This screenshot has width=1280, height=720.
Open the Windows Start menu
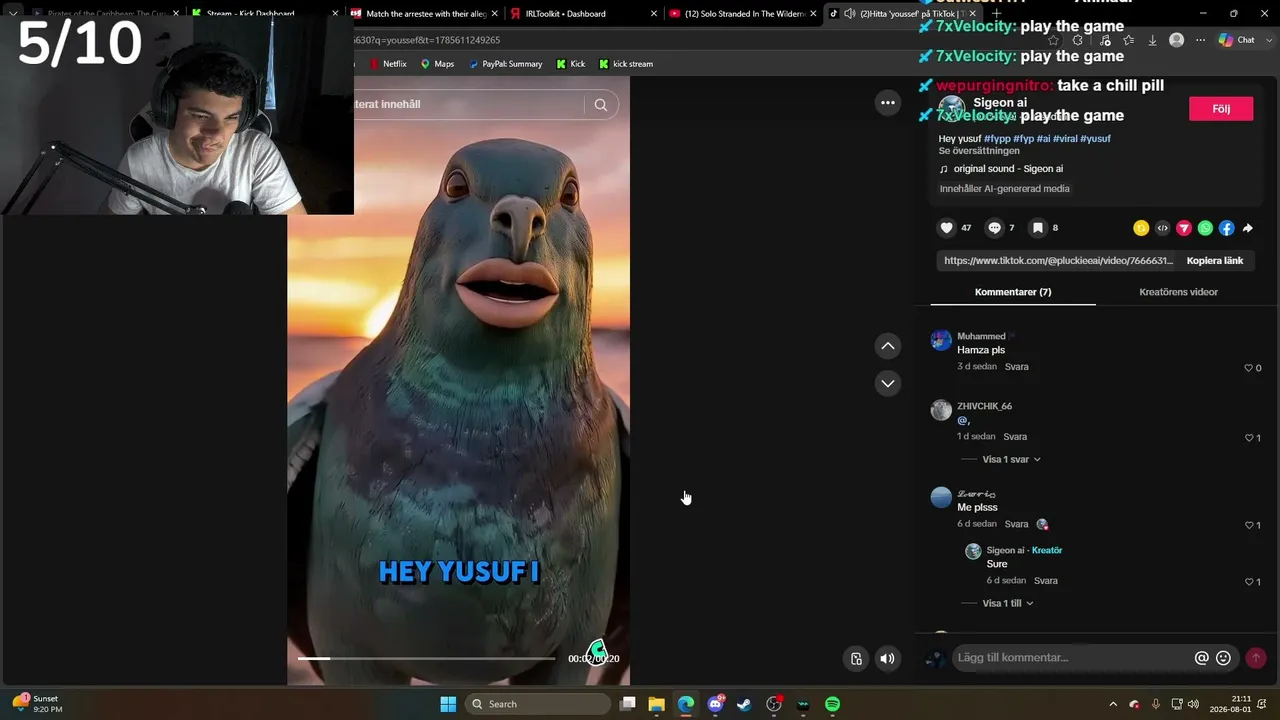[448, 704]
